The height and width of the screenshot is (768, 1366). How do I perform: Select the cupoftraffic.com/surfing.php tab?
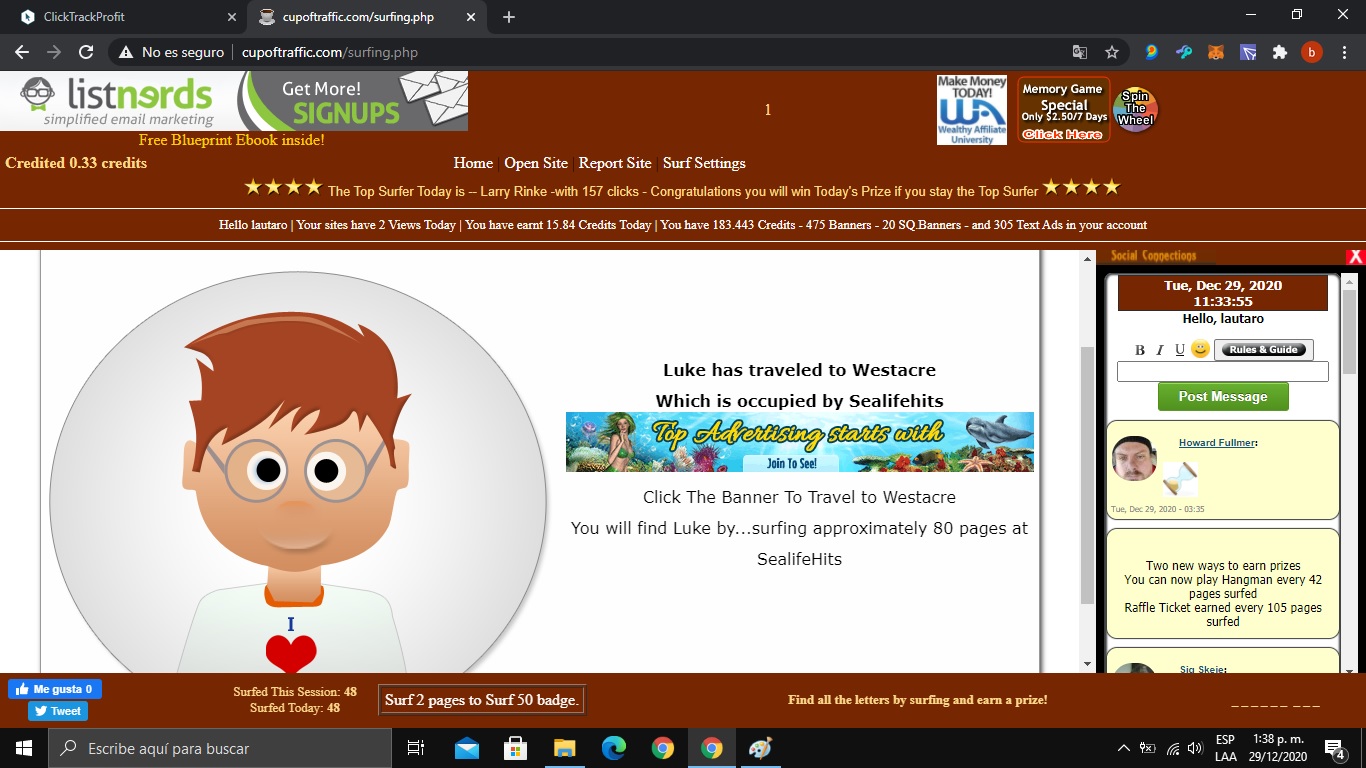[367, 17]
